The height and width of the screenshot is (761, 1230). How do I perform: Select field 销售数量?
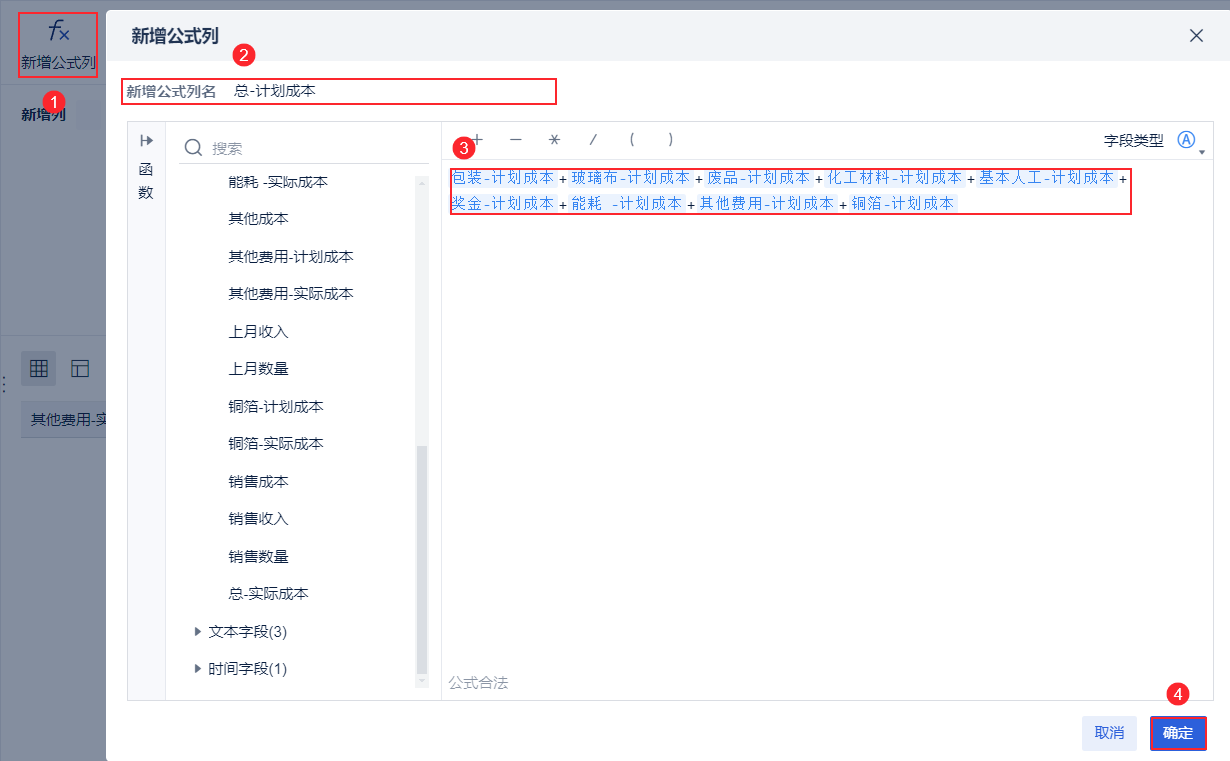[x=258, y=557]
